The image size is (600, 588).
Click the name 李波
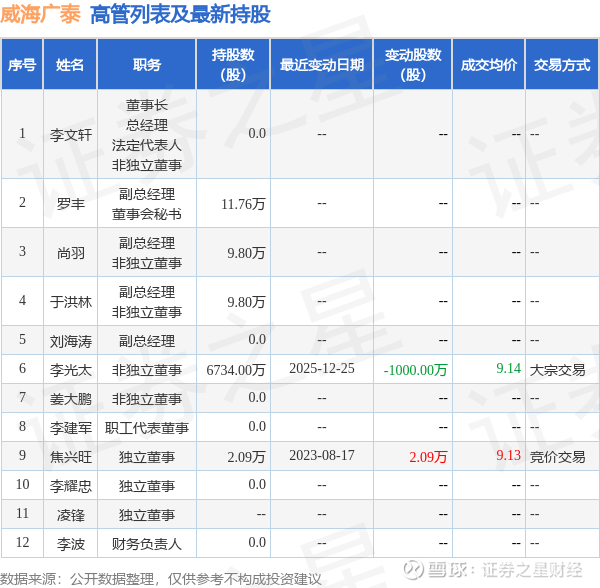71,544
